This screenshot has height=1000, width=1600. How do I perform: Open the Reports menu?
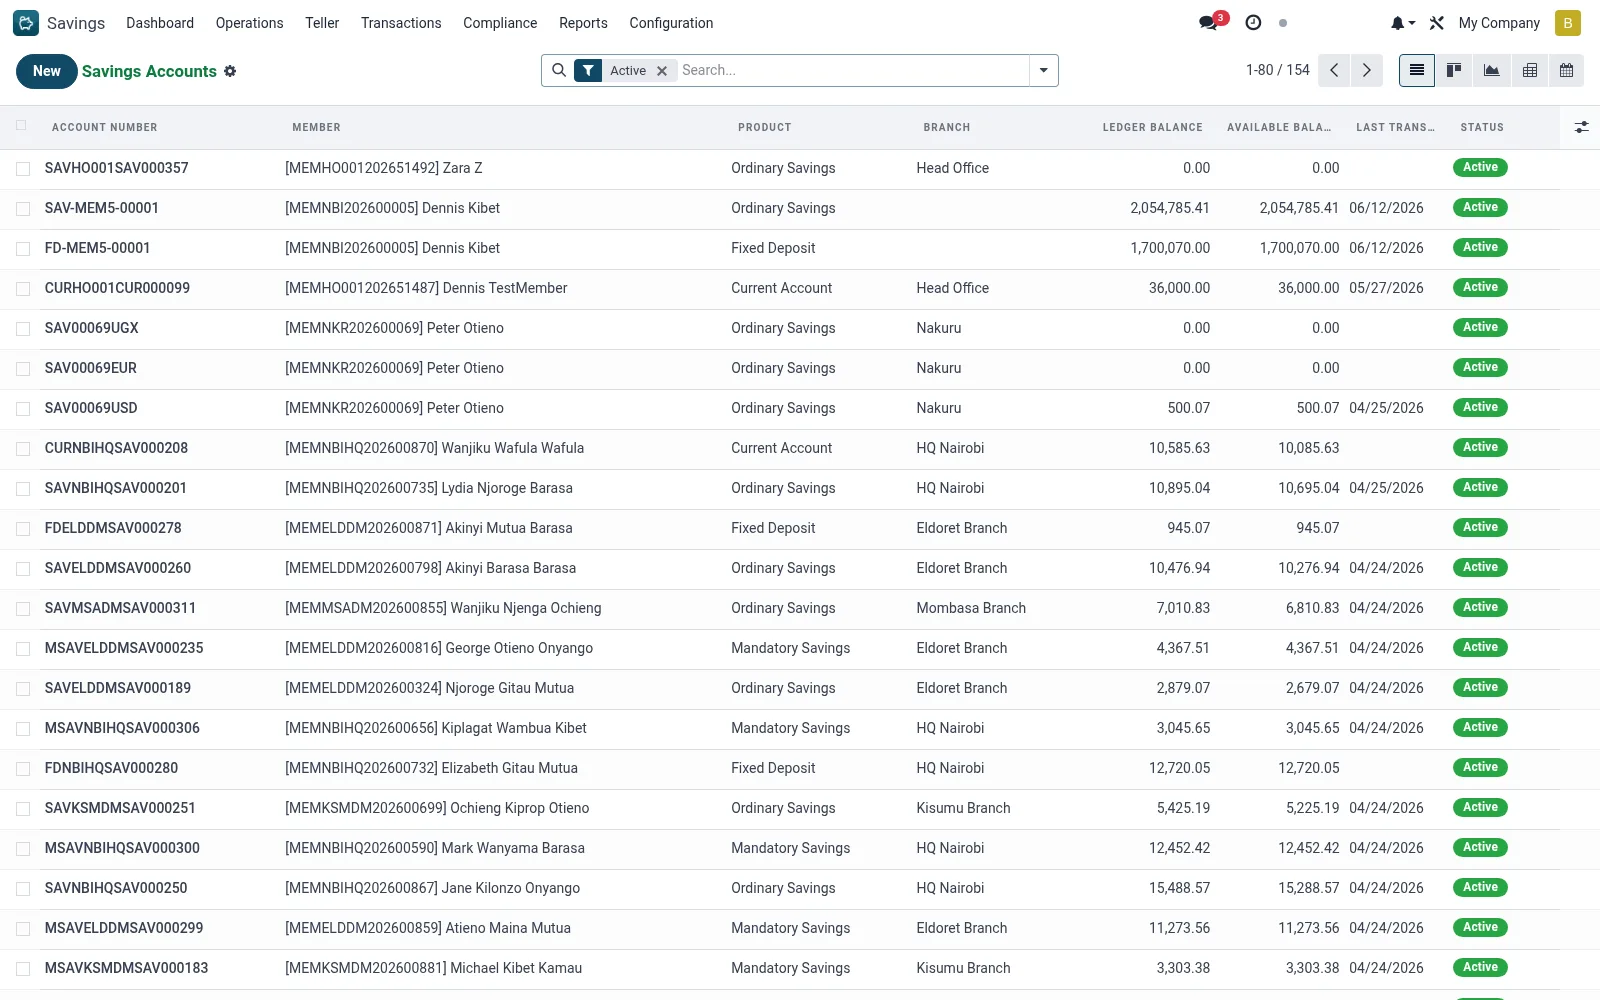pyautogui.click(x=583, y=22)
